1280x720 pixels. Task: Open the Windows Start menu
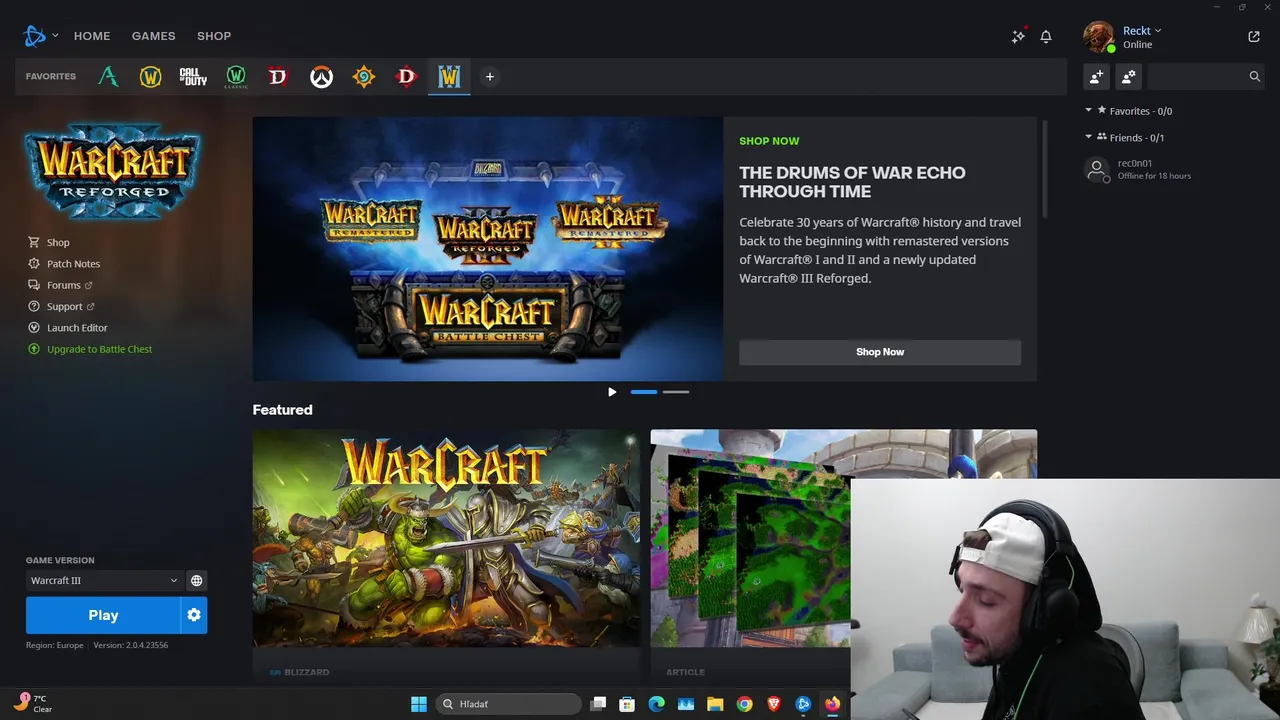419,704
